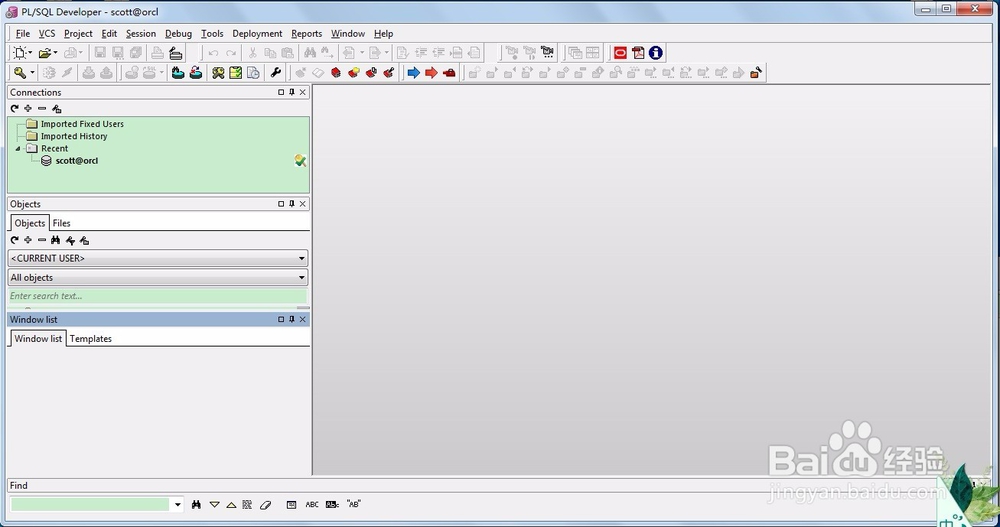Toggle the pin on Window list panel
This screenshot has width=1000, height=527.
click(291, 320)
